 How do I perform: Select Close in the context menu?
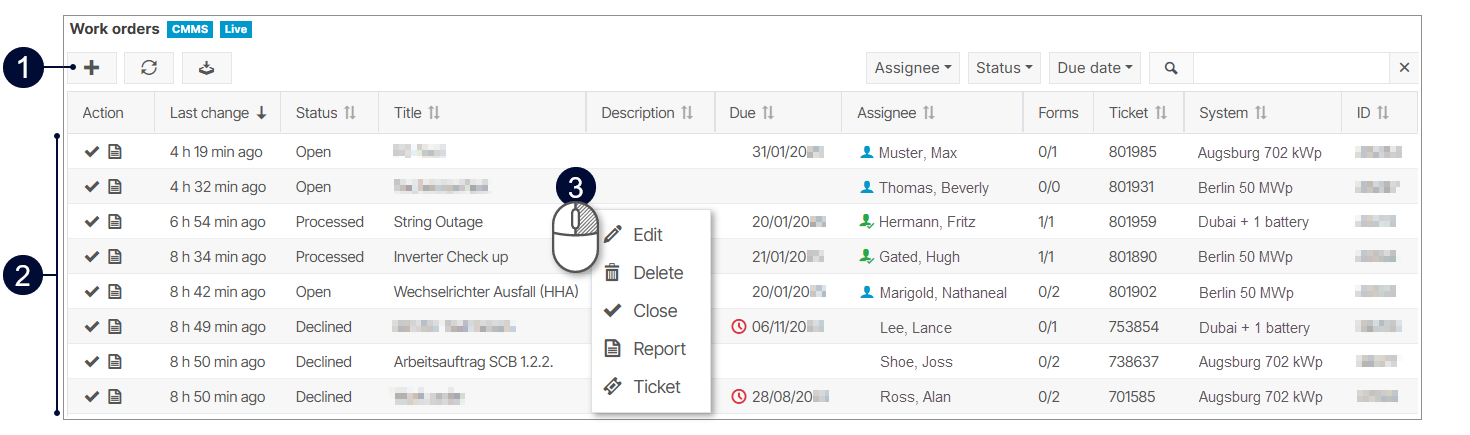coord(654,311)
